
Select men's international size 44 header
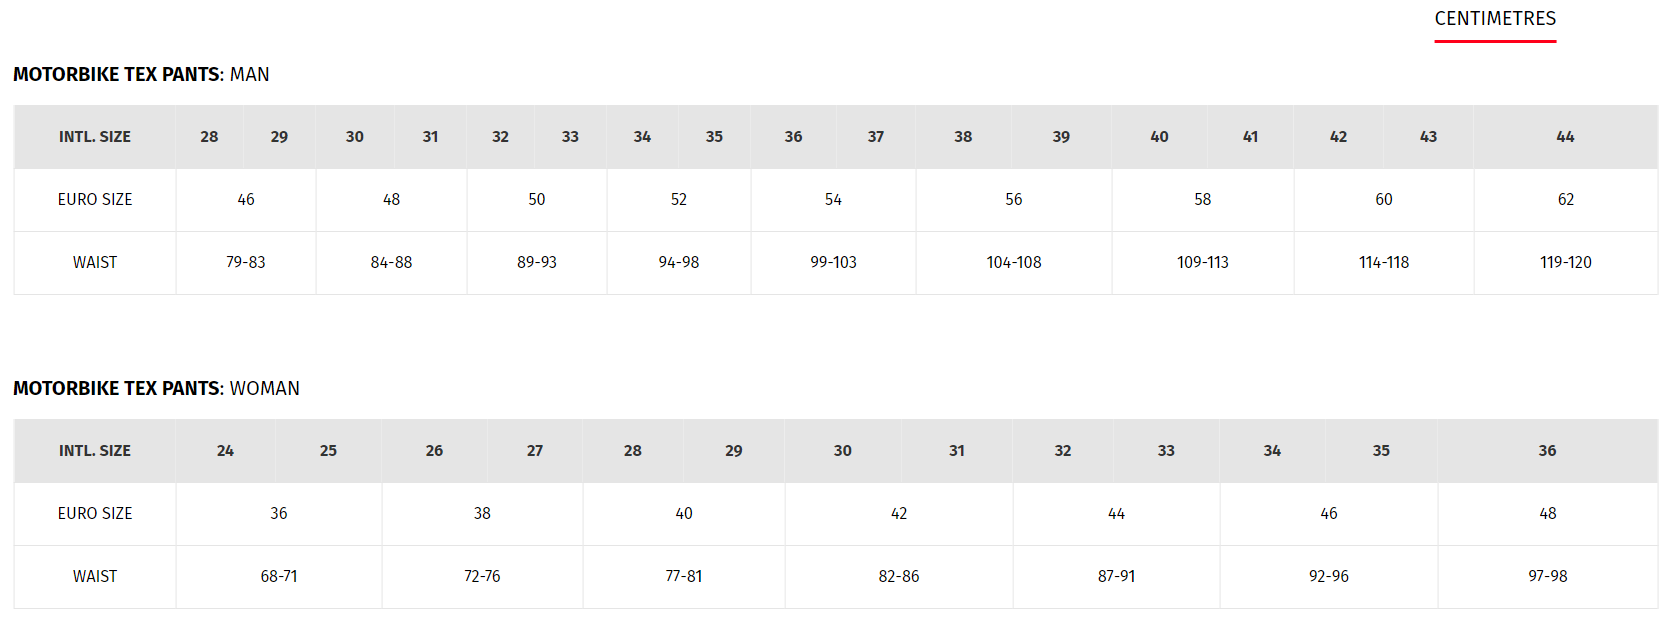tap(1566, 137)
